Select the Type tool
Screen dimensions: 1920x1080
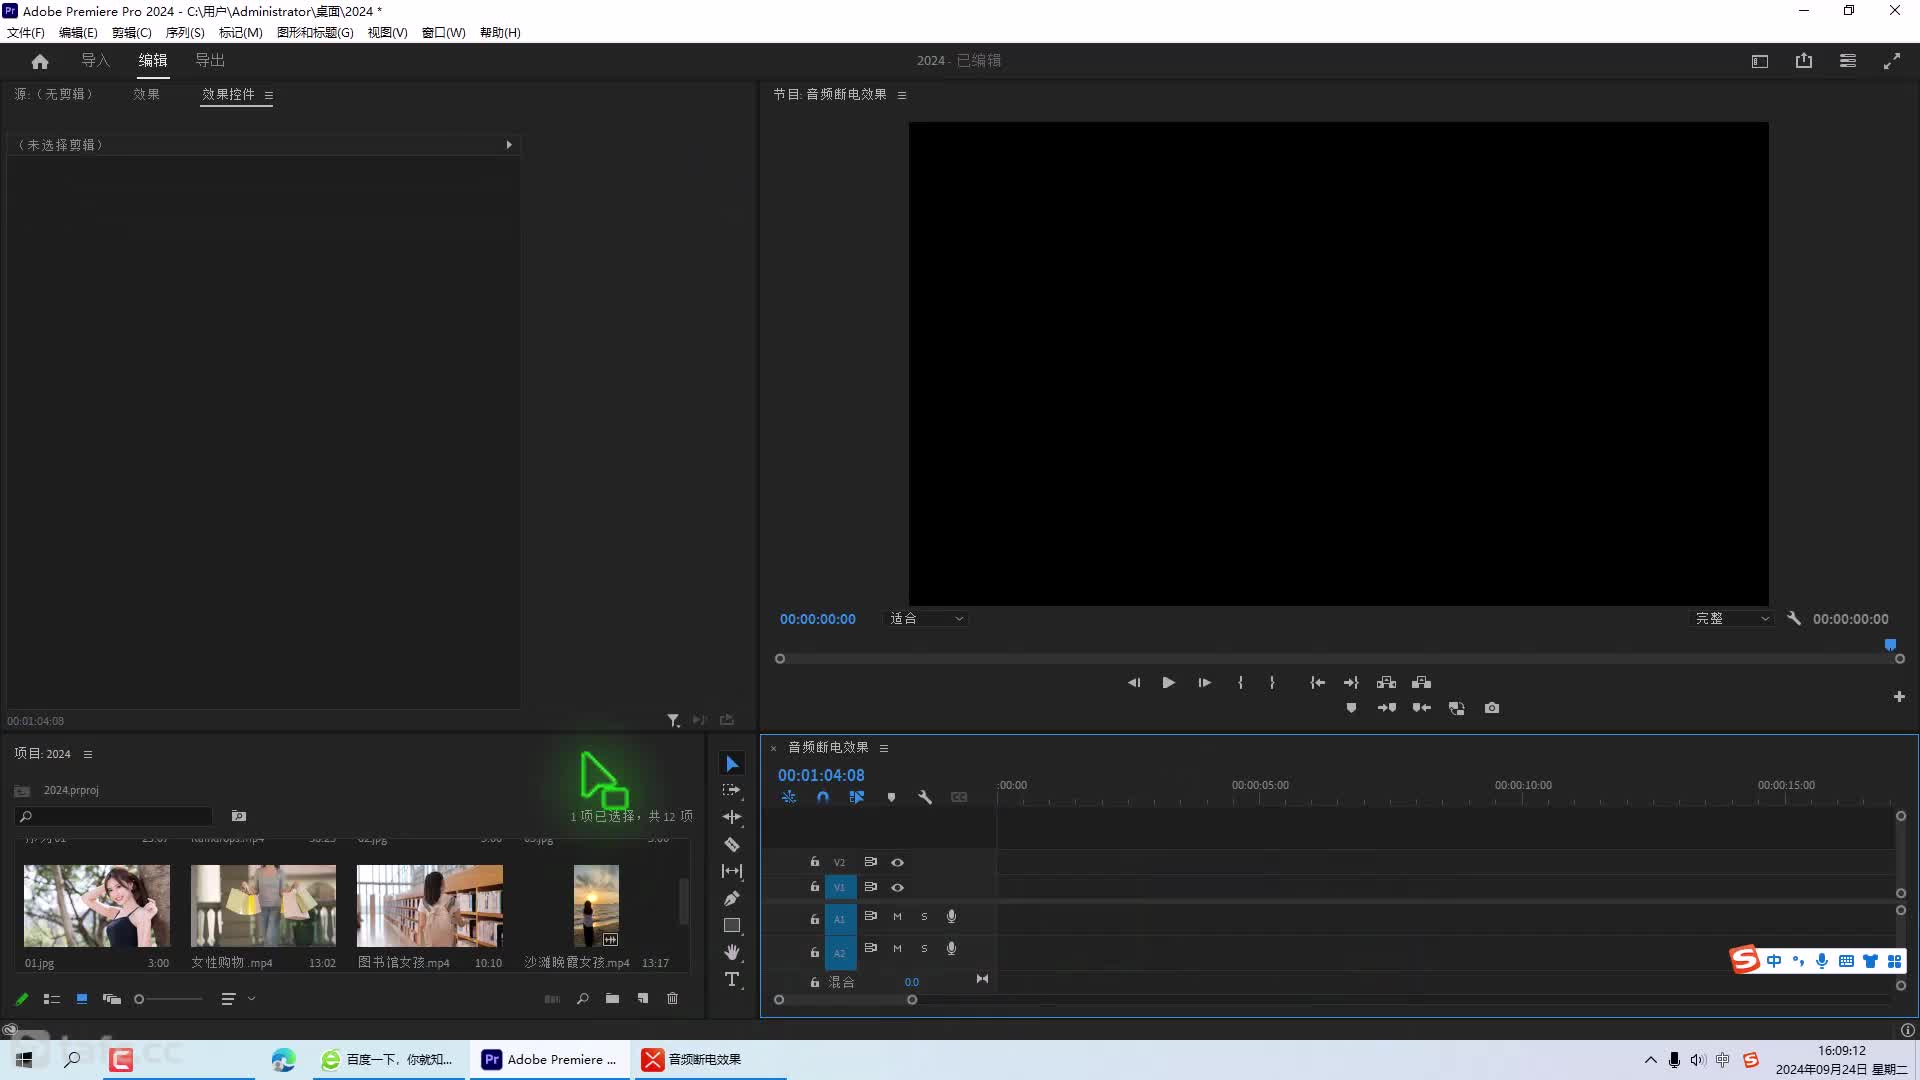tap(732, 980)
